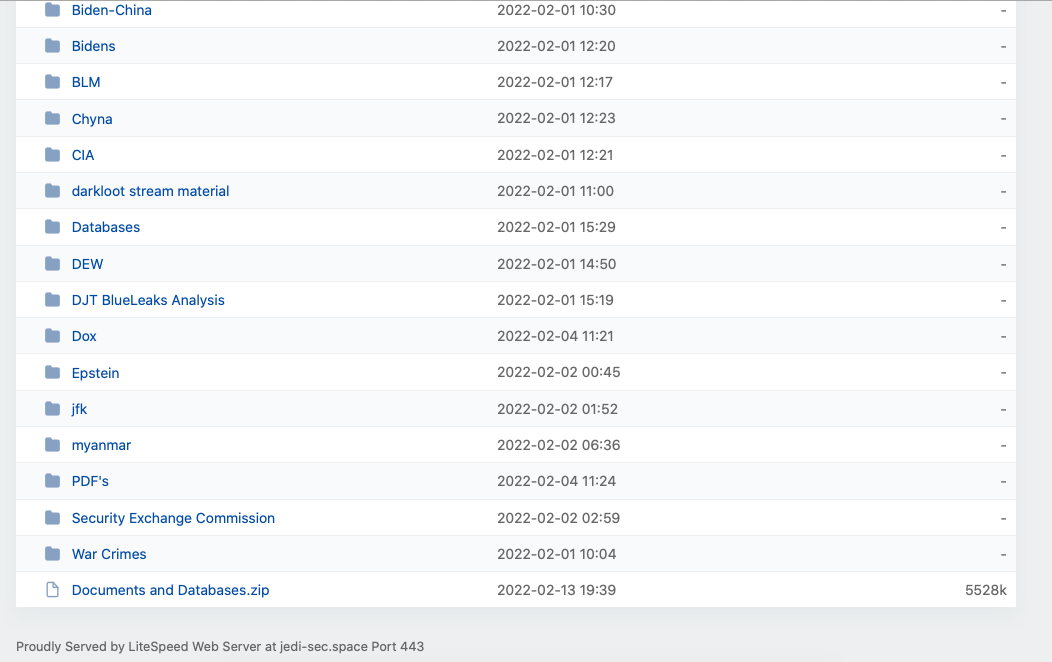Click date 2022-02-04 11:24 of PDF's
This screenshot has width=1052, height=662.
(x=556, y=481)
